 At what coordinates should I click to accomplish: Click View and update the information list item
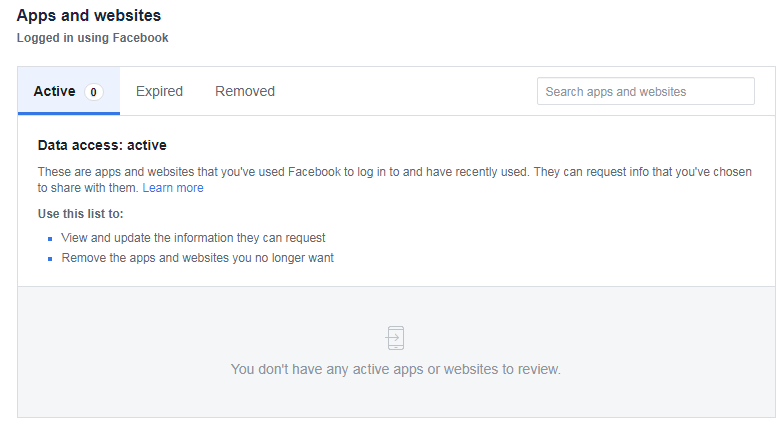(x=193, y=238)
